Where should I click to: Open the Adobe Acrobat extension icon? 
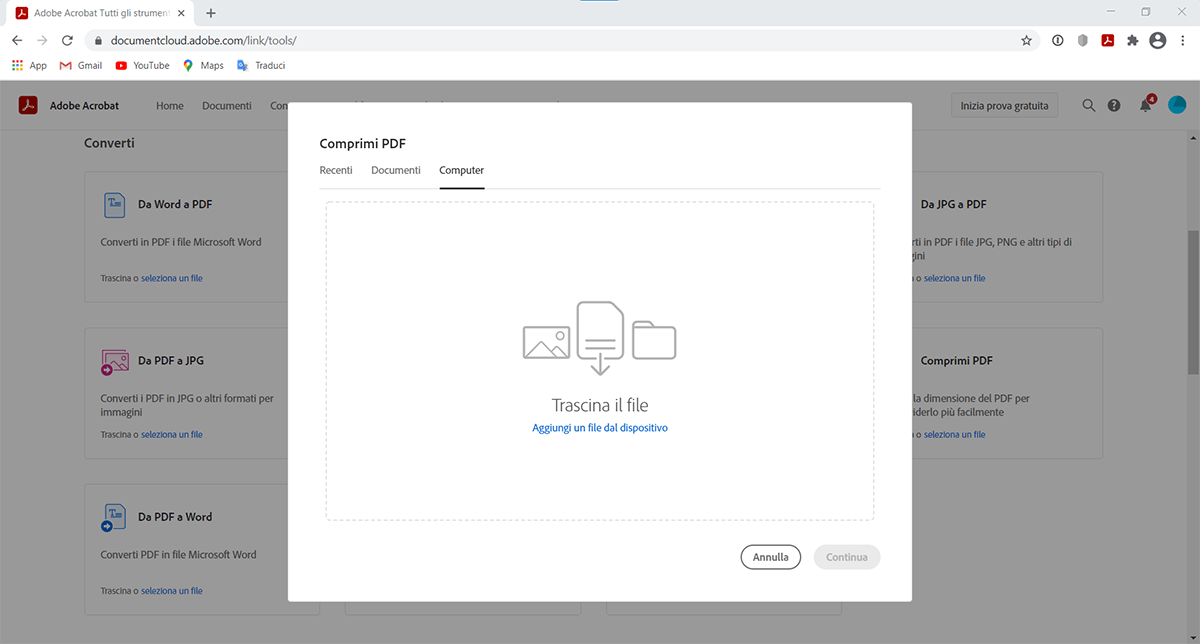tap(1108, 41)
